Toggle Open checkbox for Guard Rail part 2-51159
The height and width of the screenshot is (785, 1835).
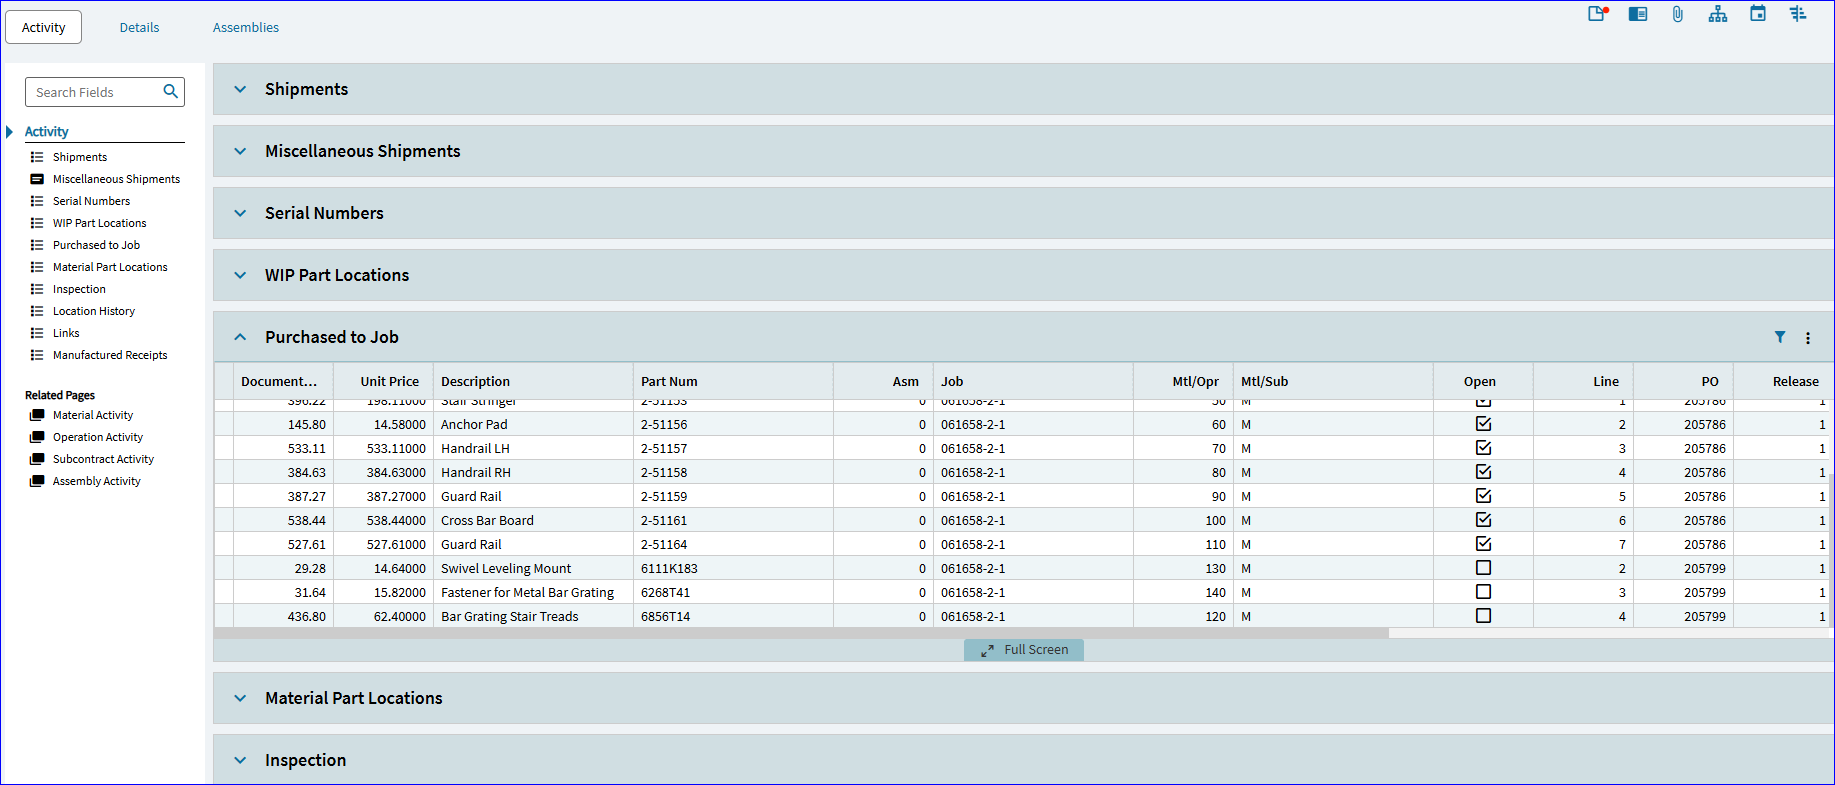pyautogui.click(x=1483, y=496)
